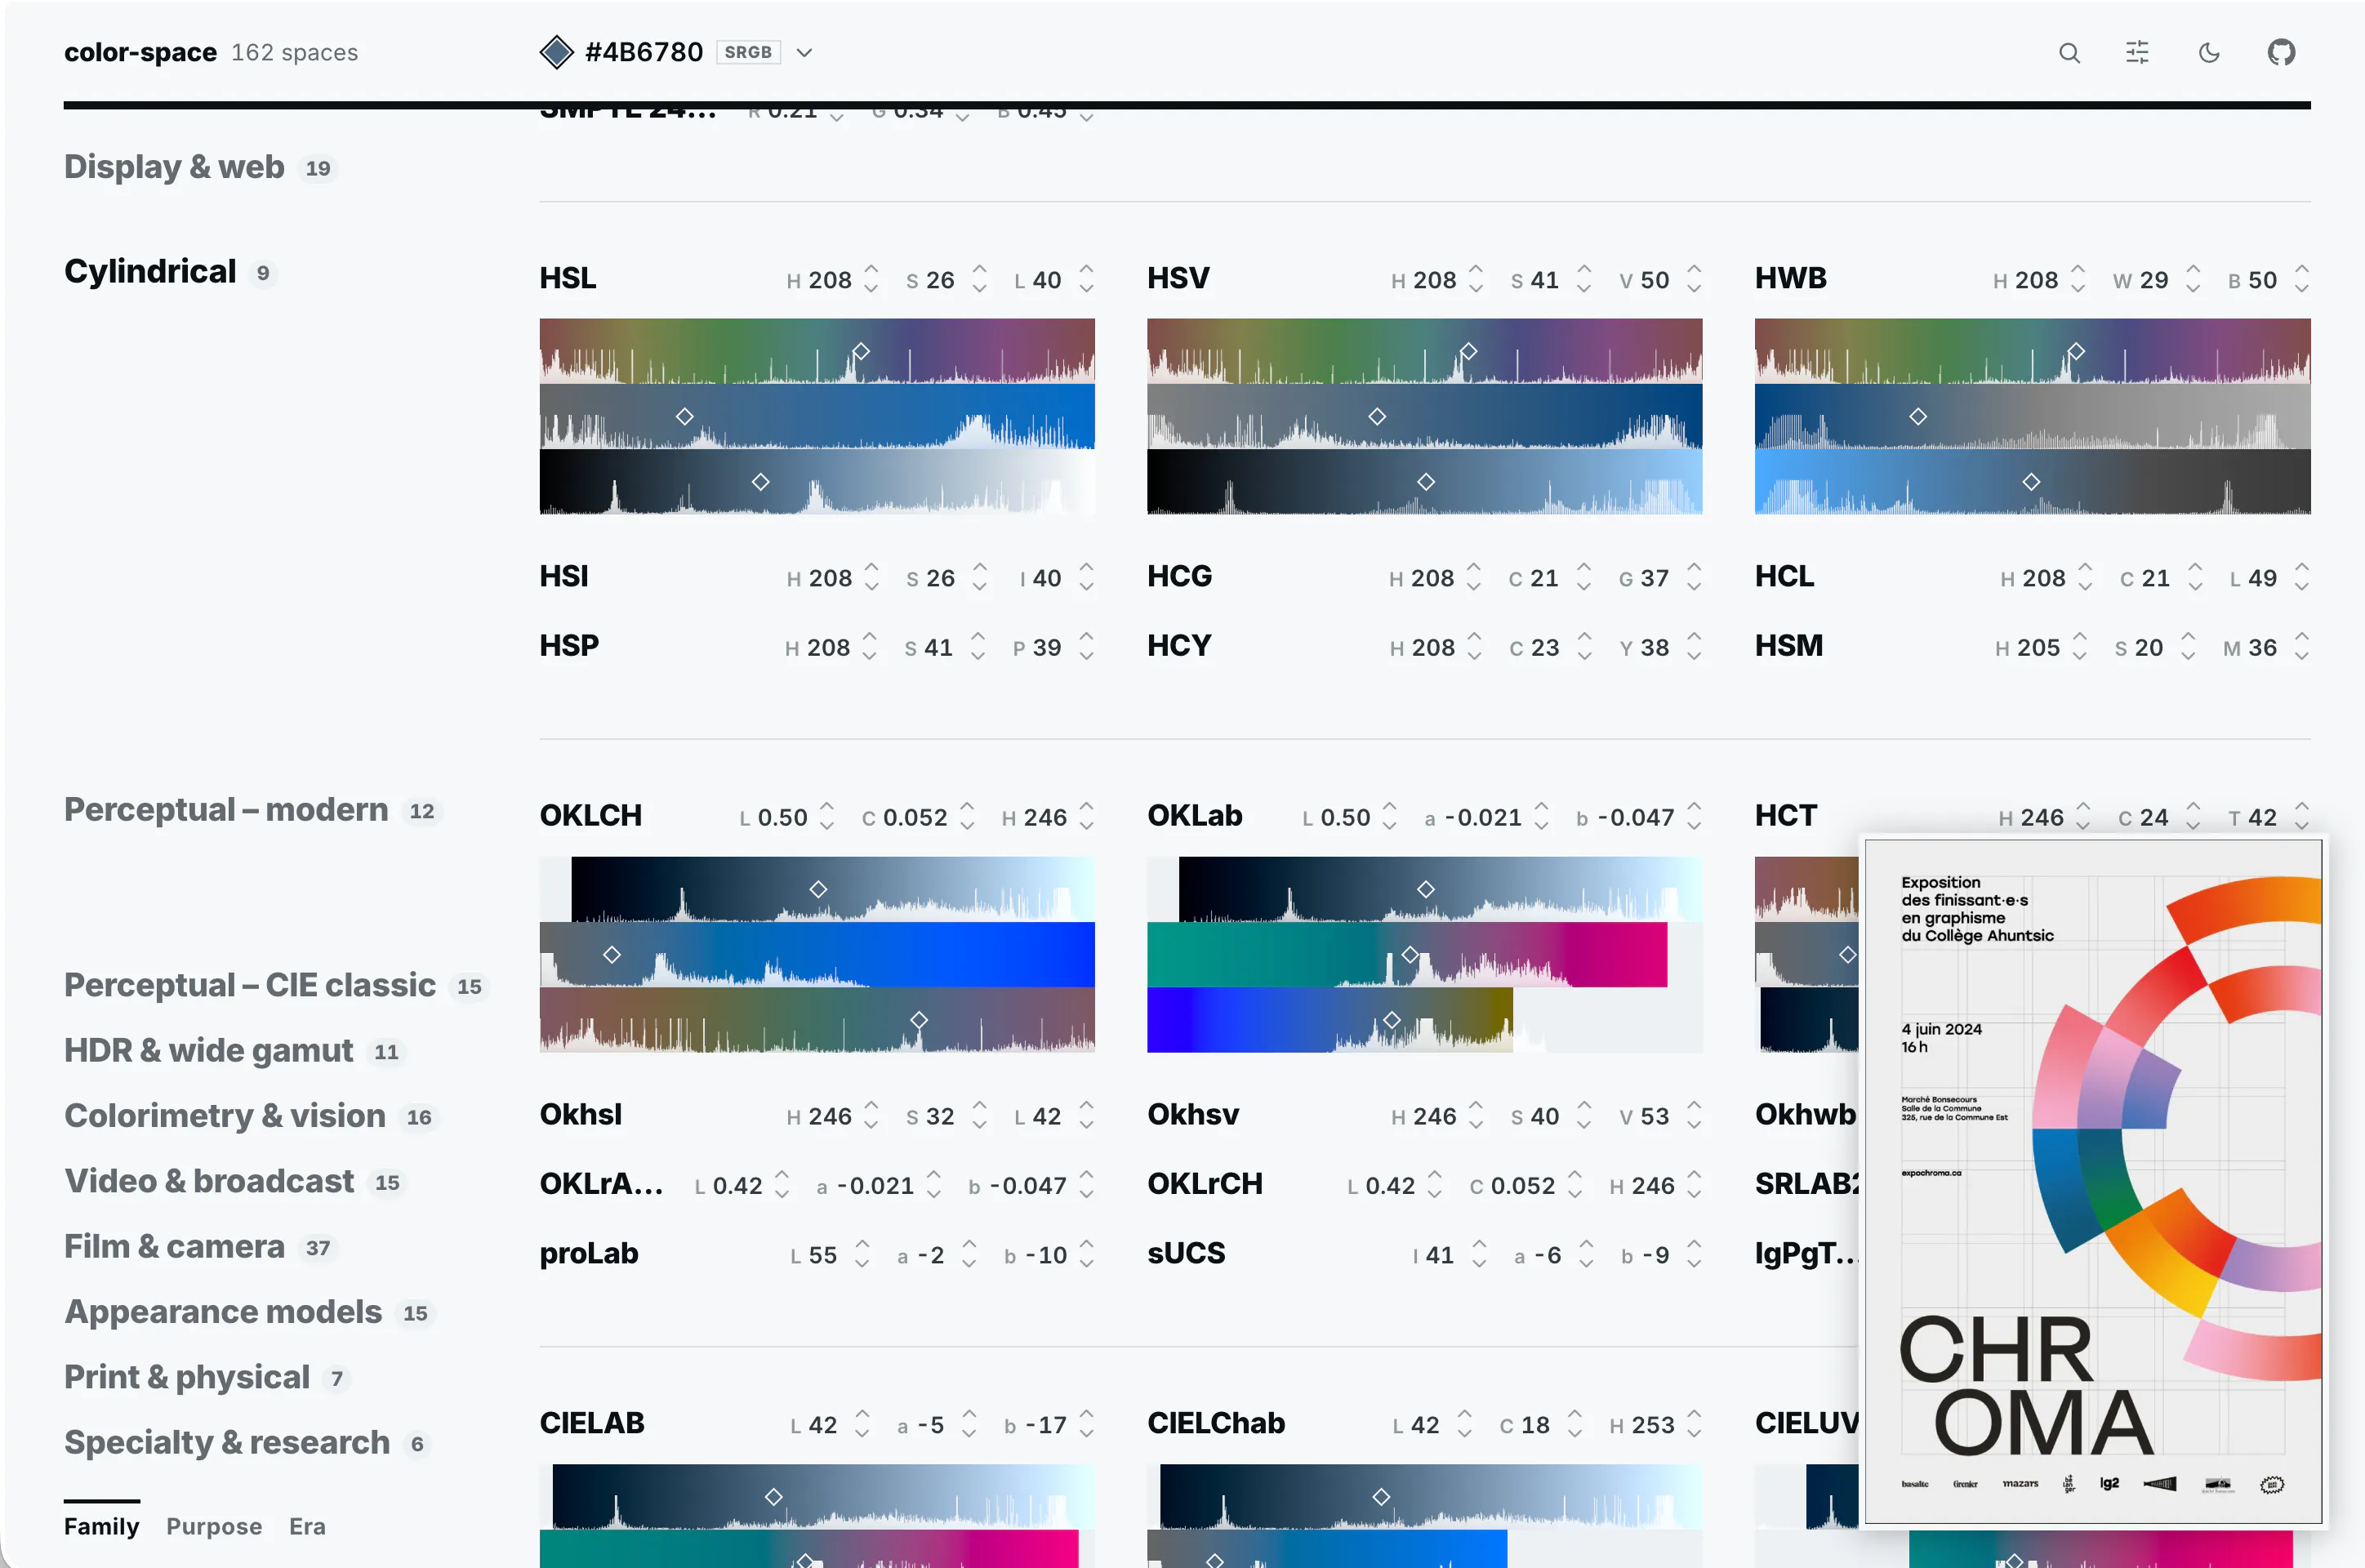Adjust the HSL L 40 stepper
The height and width of the screenshot is (1568, 2365).
(x=1087, y=280)
